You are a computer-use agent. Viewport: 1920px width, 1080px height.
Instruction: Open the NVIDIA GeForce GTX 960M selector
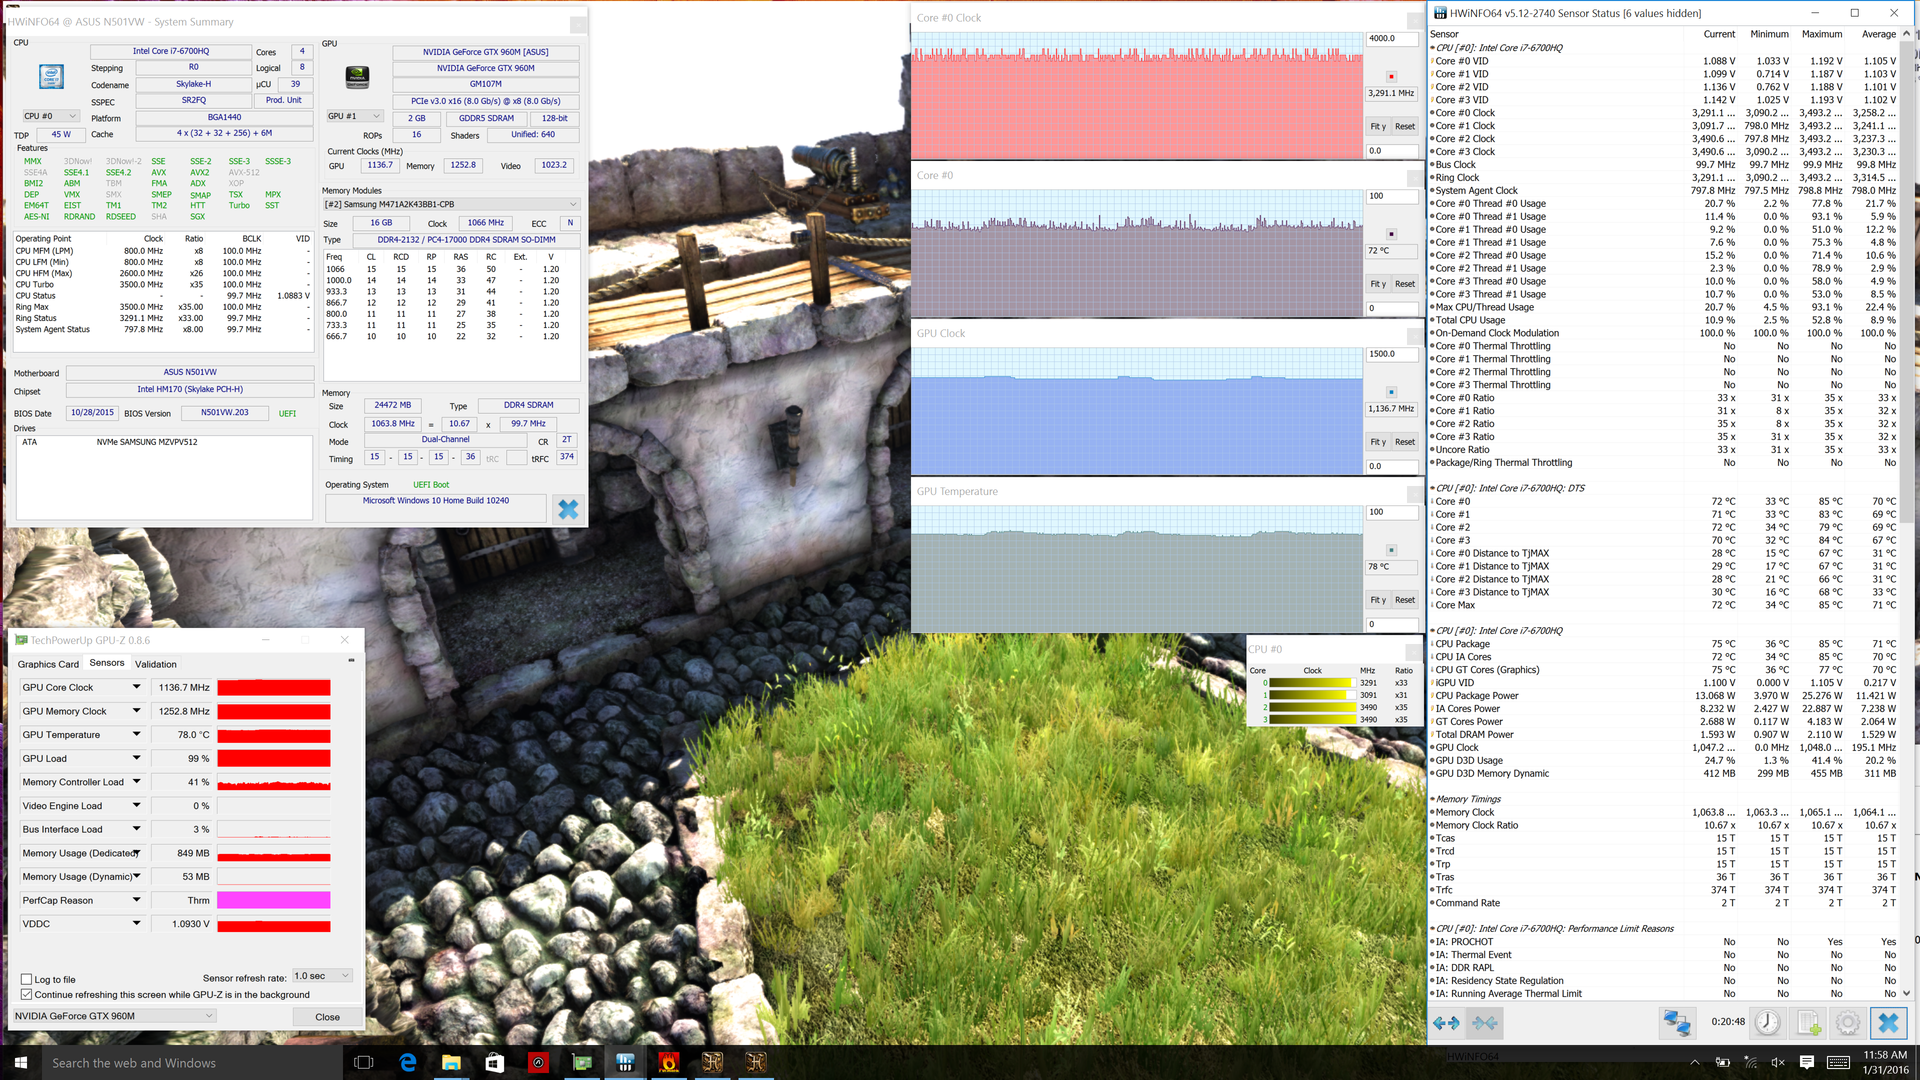click(x=113, y=1016)
